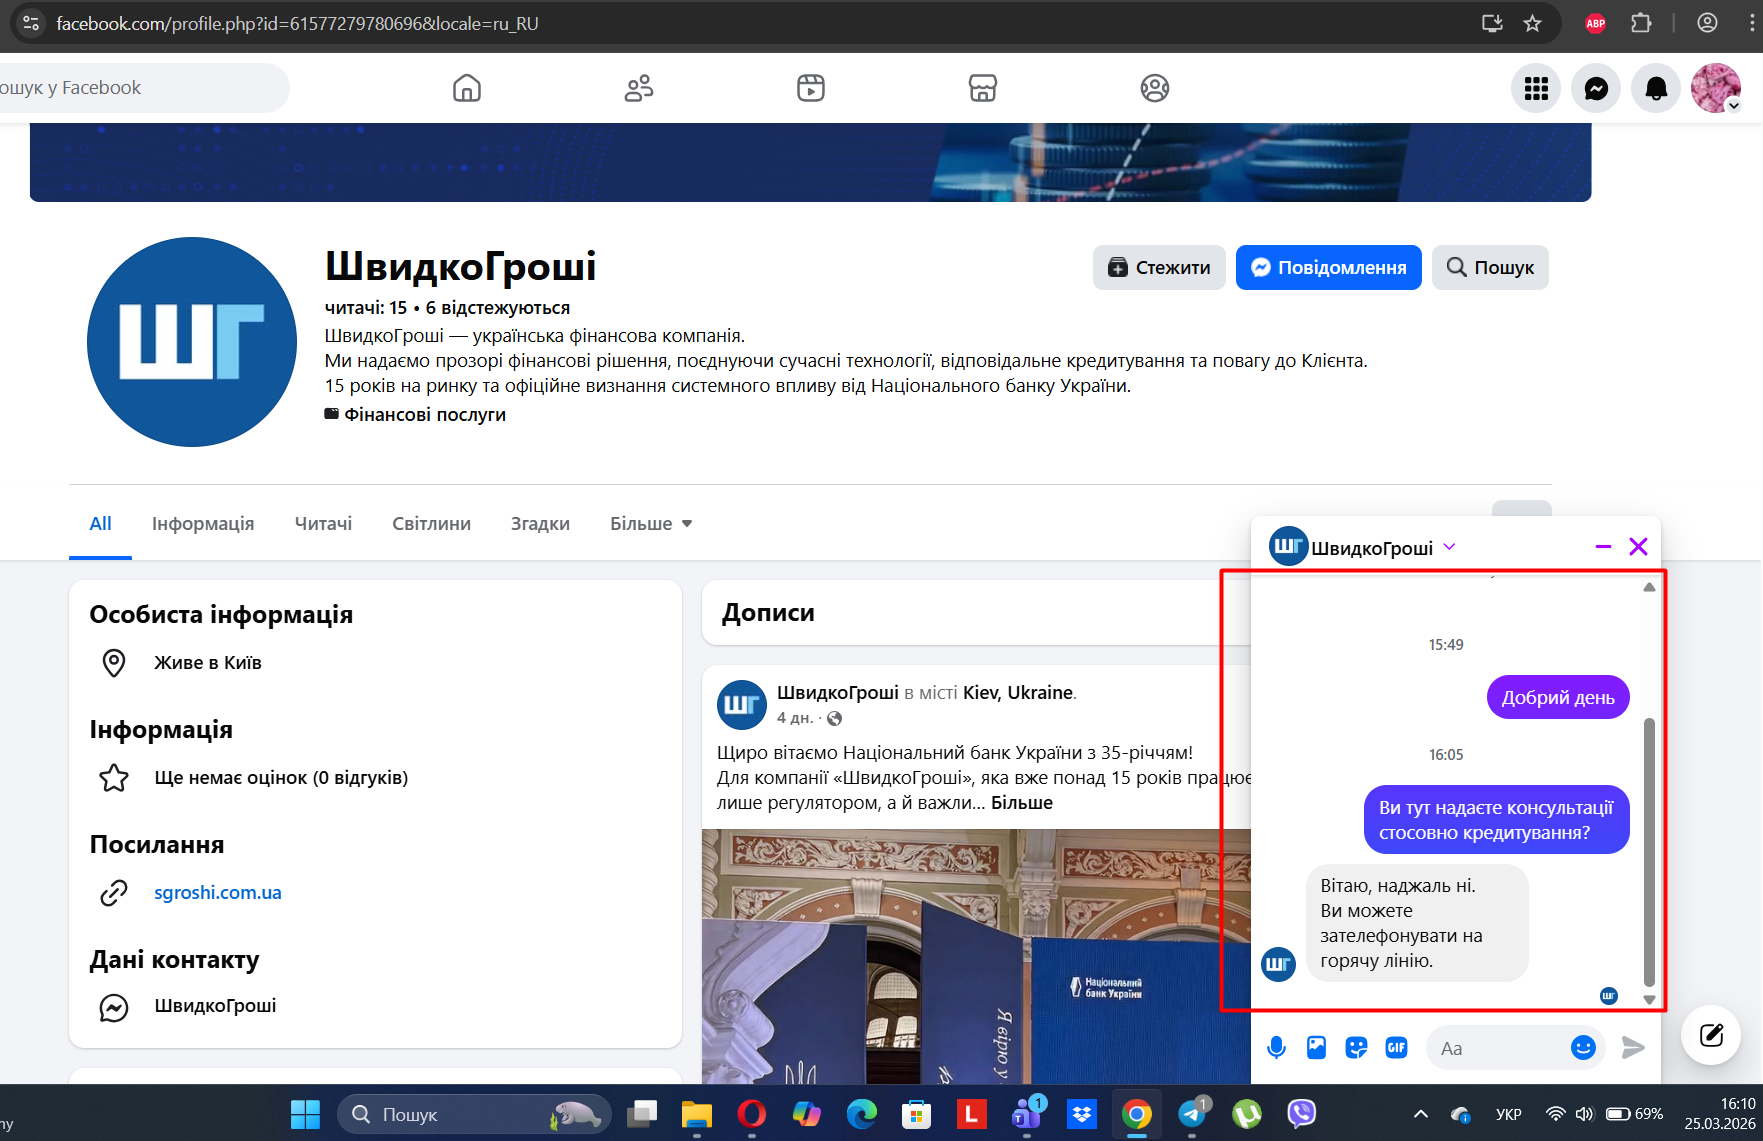Click the install app icon in address bar
1763x1141 pixels.
tap(1492, 23)
